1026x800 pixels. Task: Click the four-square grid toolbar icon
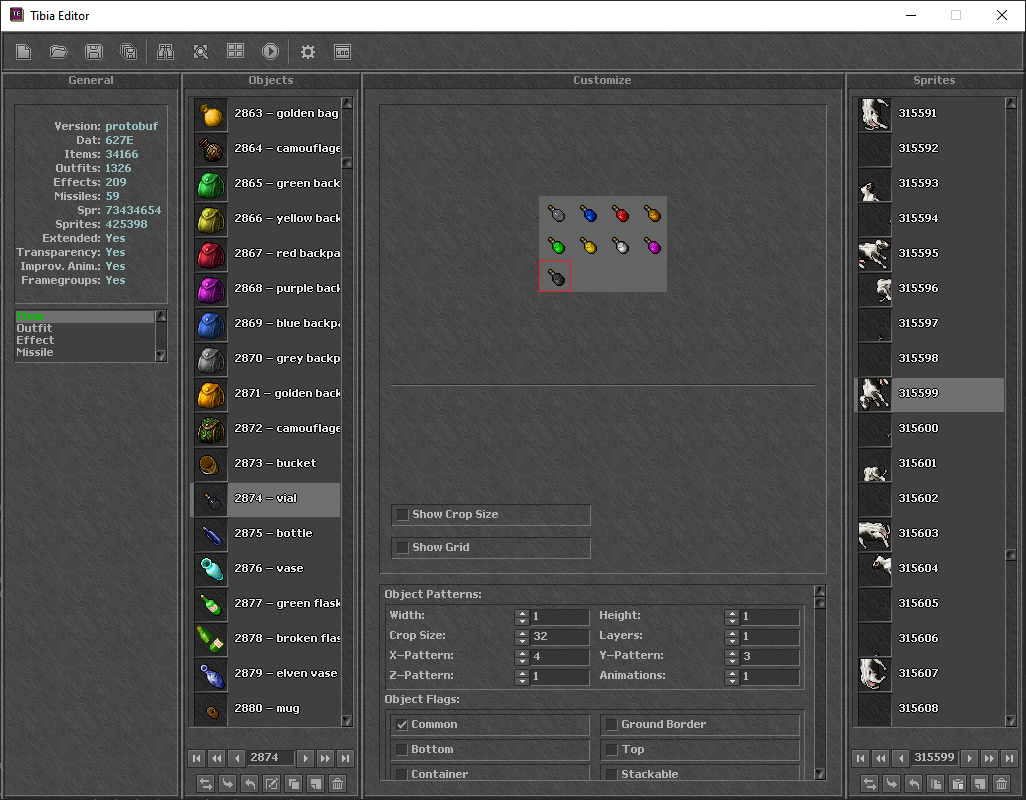(236, 52)
